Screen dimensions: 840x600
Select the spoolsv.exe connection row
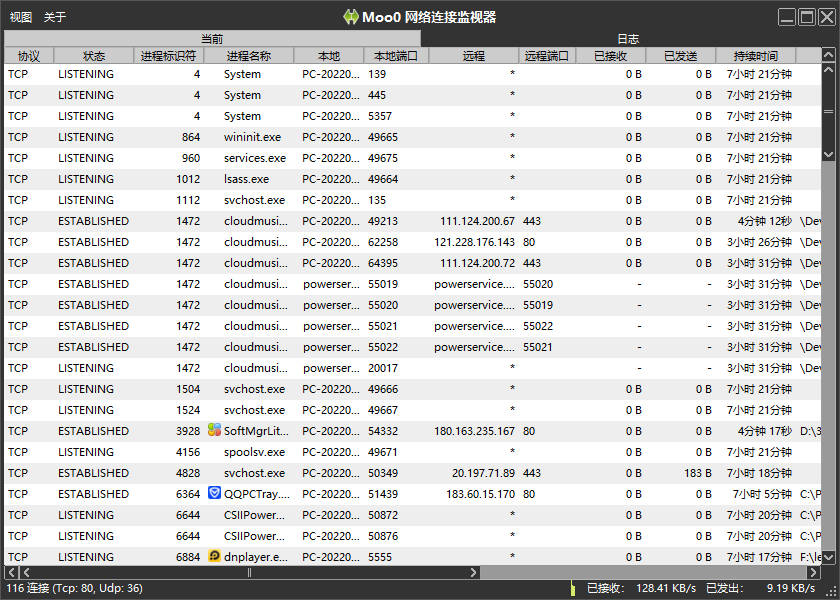click(400, 452)
